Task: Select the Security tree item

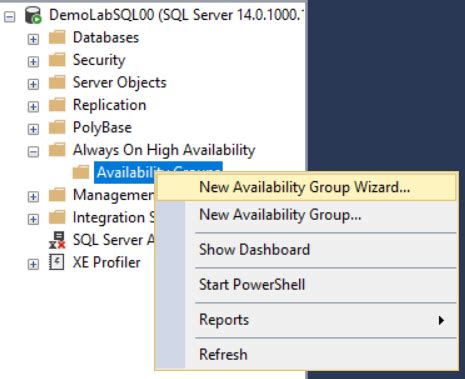Action: click(x=99, y=60)
